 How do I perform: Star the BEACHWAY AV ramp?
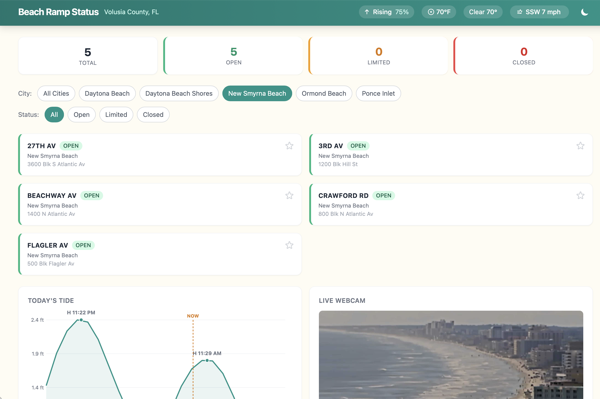coord(289,195)
